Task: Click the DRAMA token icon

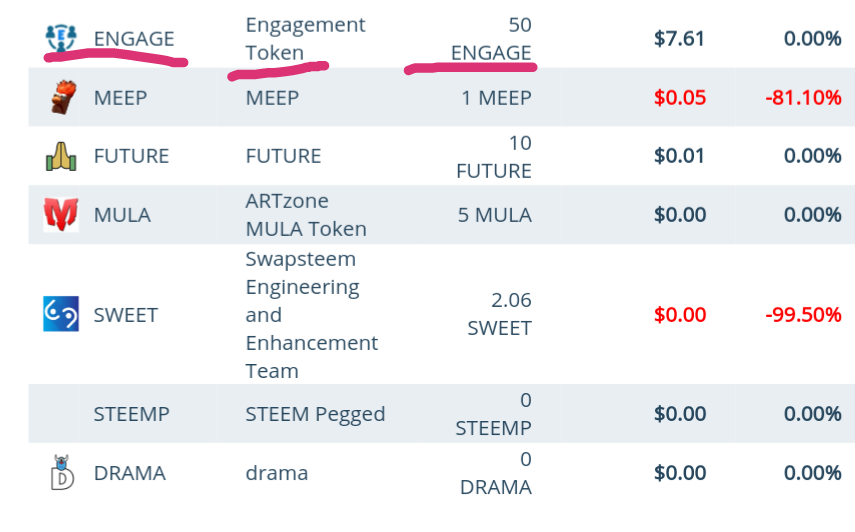Action: 62,473
